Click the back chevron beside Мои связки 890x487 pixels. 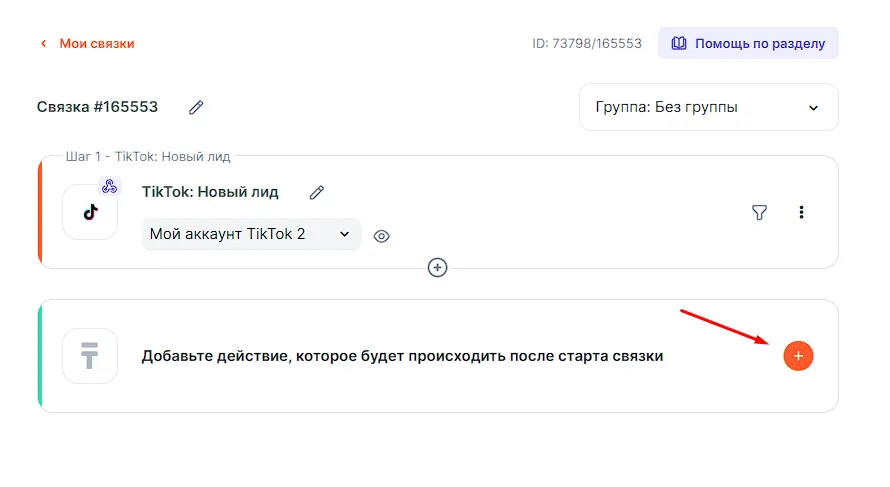[x=43, y=44]
